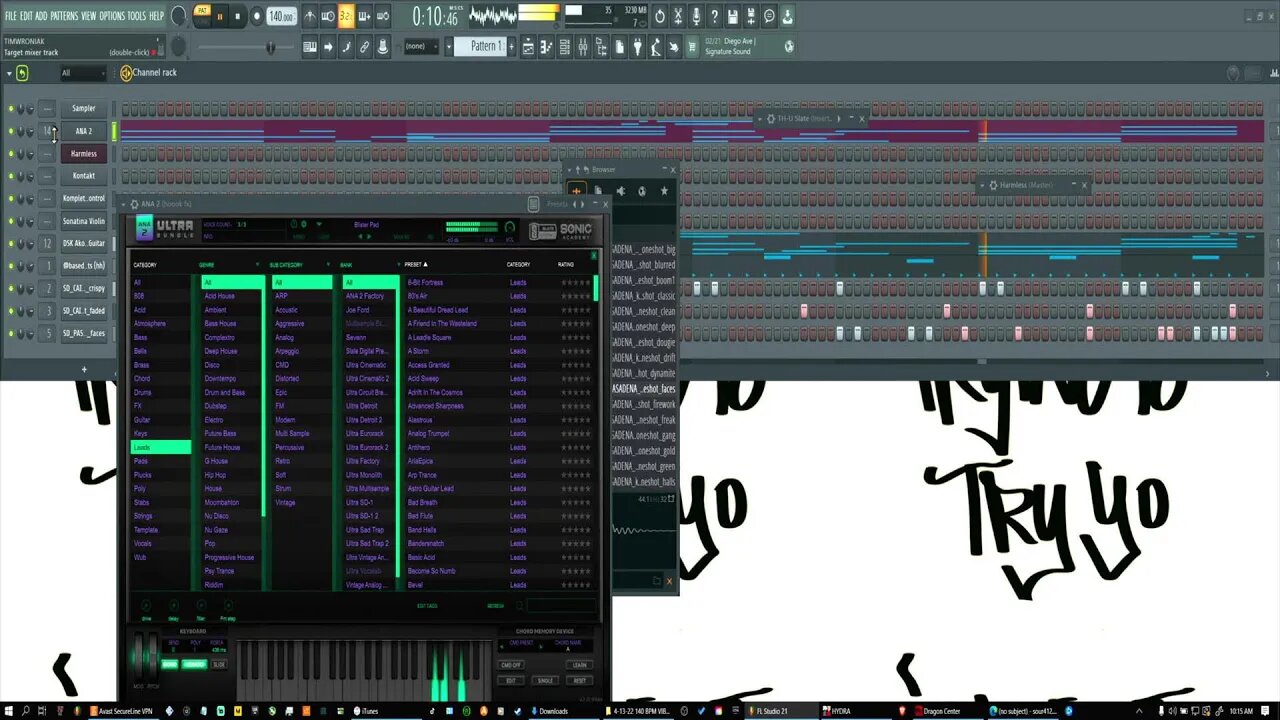The width and height of the screenshot is (1280, 720).
Task: Click the microphone recording icon
Action: pos(696,16)
